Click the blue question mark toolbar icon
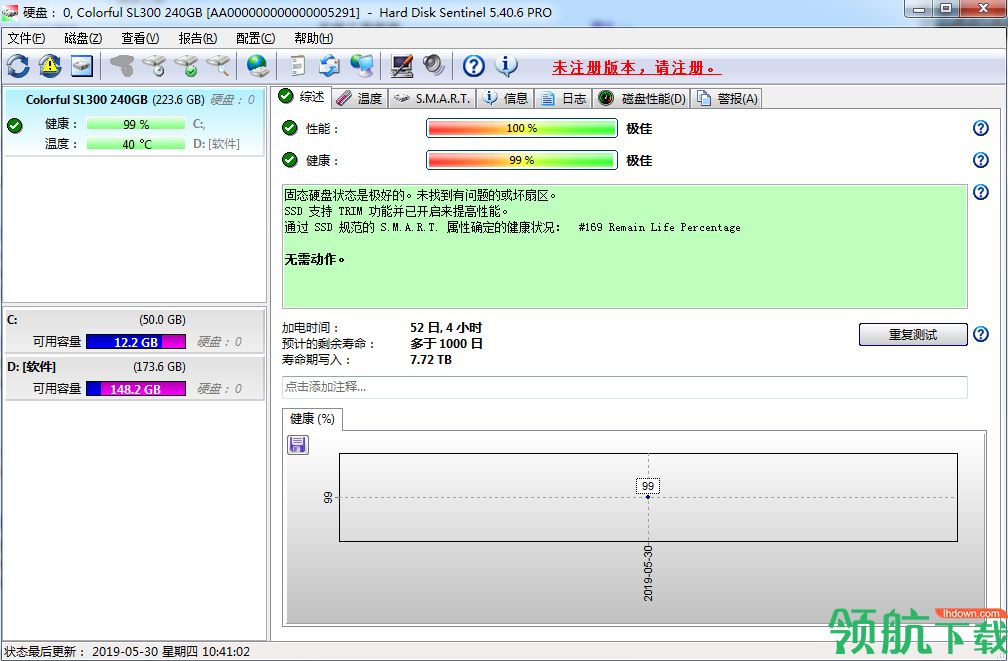Image resolution: width=1008 pixels, height=661 pixels. pyautogui.click(x=474, y=66)
